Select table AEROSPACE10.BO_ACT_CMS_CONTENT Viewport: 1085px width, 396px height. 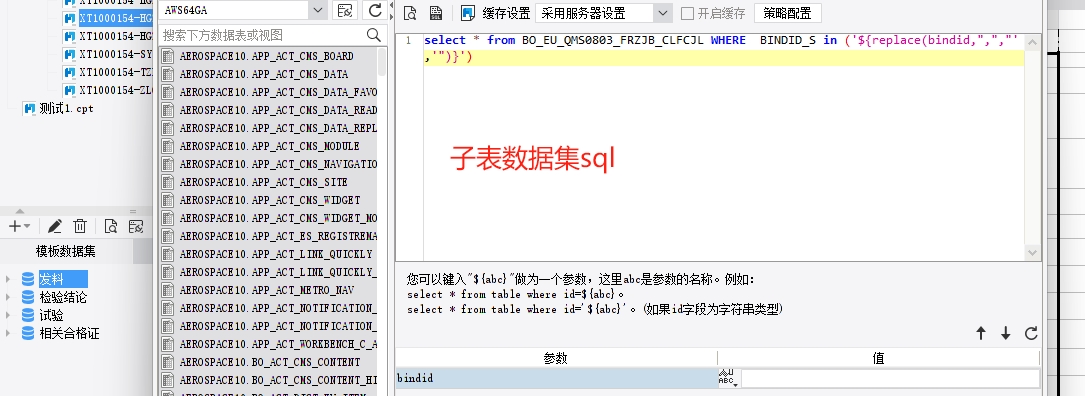coord(269,362)
